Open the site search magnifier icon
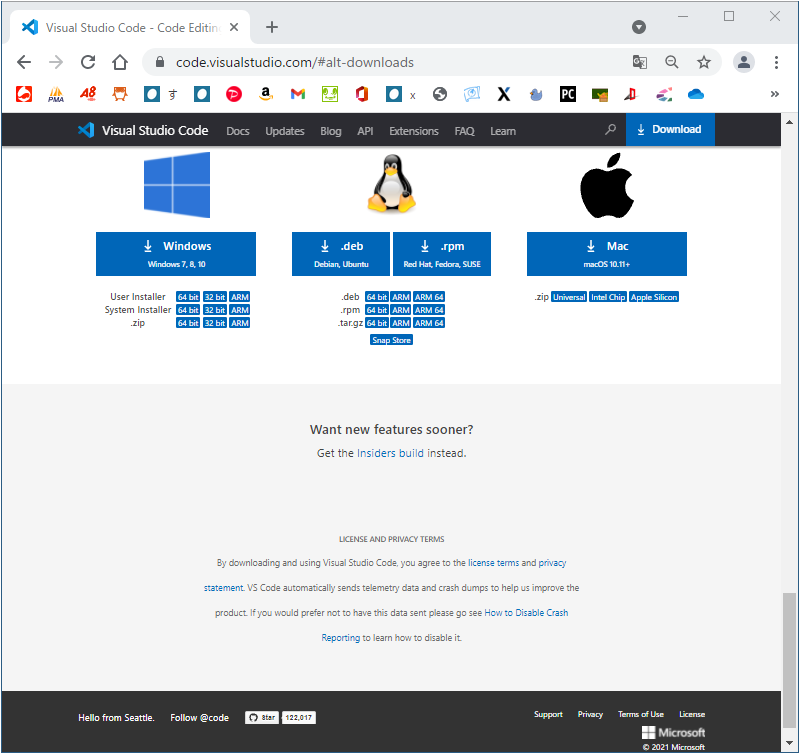This screenshot has width=800, height=755. coord(611,130)
